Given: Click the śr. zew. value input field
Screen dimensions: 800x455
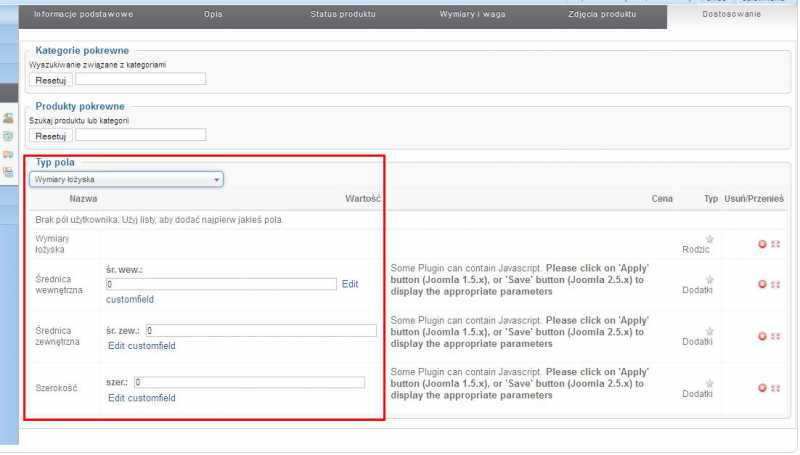Looking at the screenshot, I should 261,330.
